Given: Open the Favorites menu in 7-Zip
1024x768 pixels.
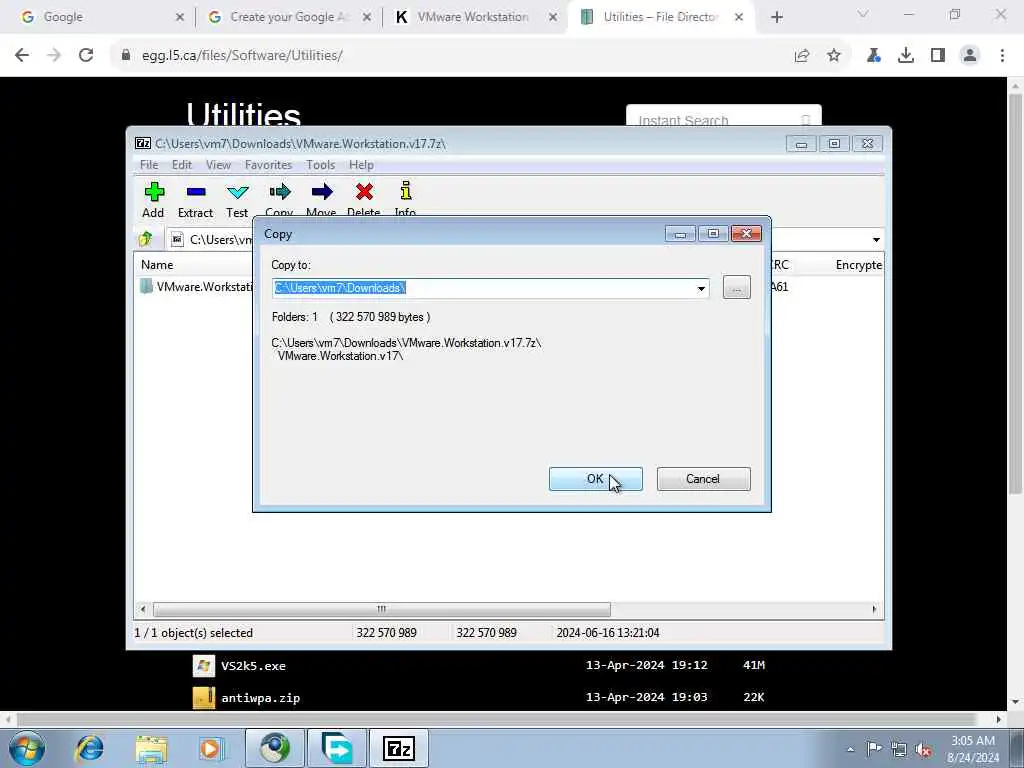Looking at the screenshot, I should coord(268,165).
